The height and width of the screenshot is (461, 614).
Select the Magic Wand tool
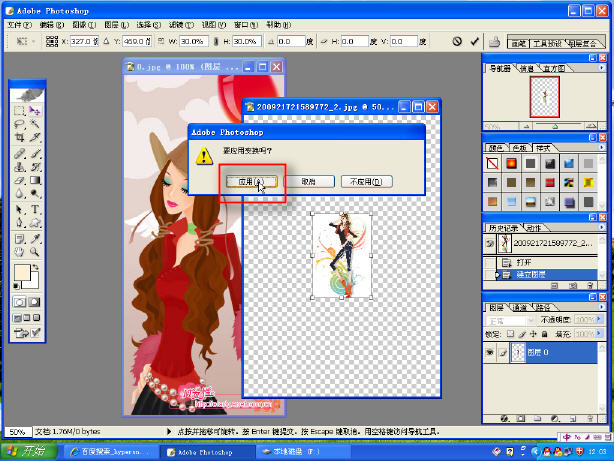pyautogui.click(x=34, y=125)
